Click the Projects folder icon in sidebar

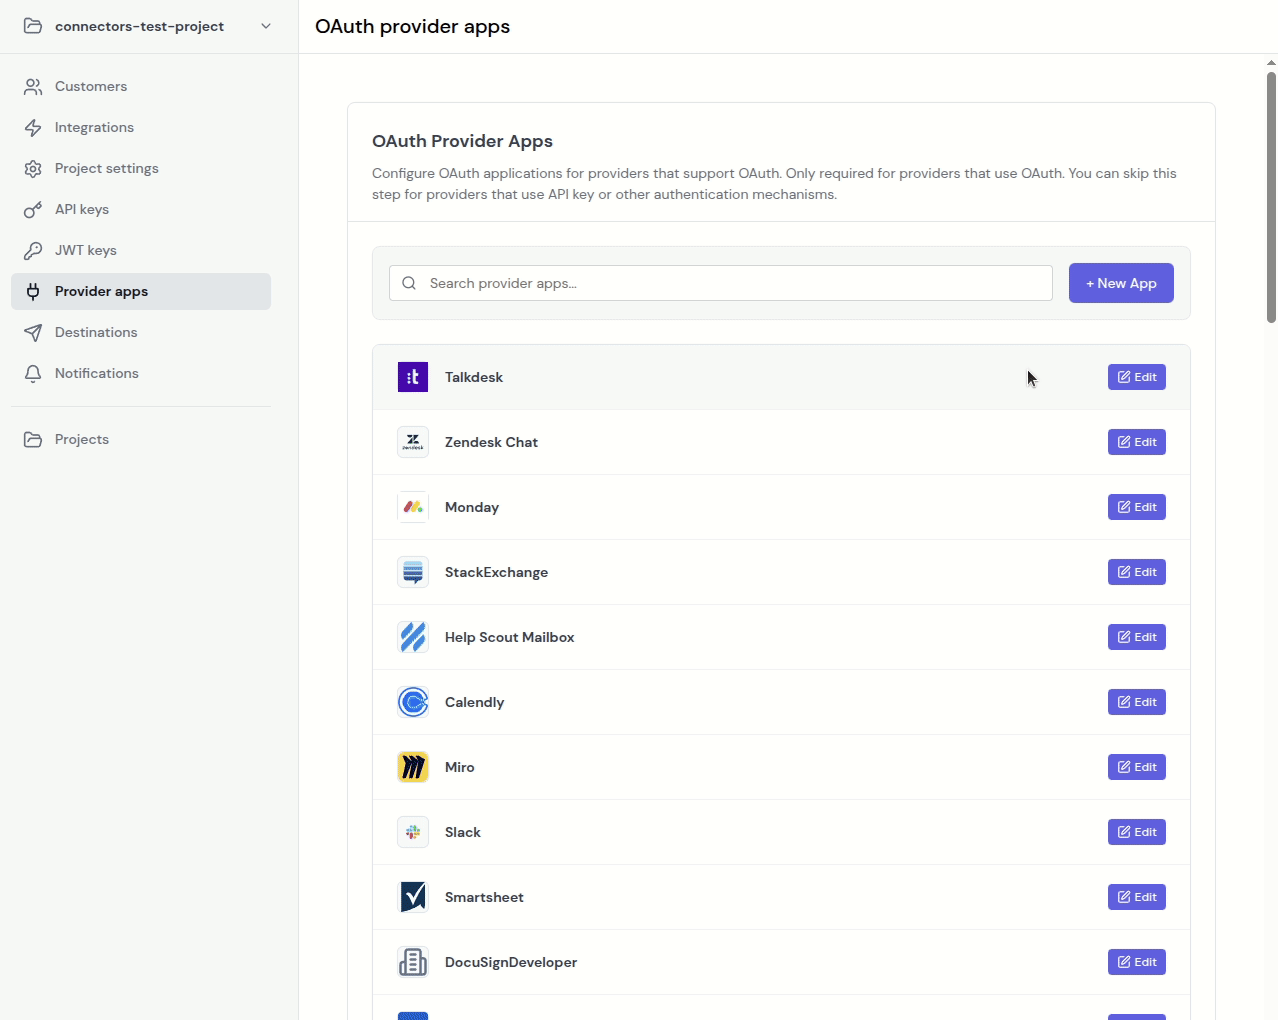pos(33,440)
